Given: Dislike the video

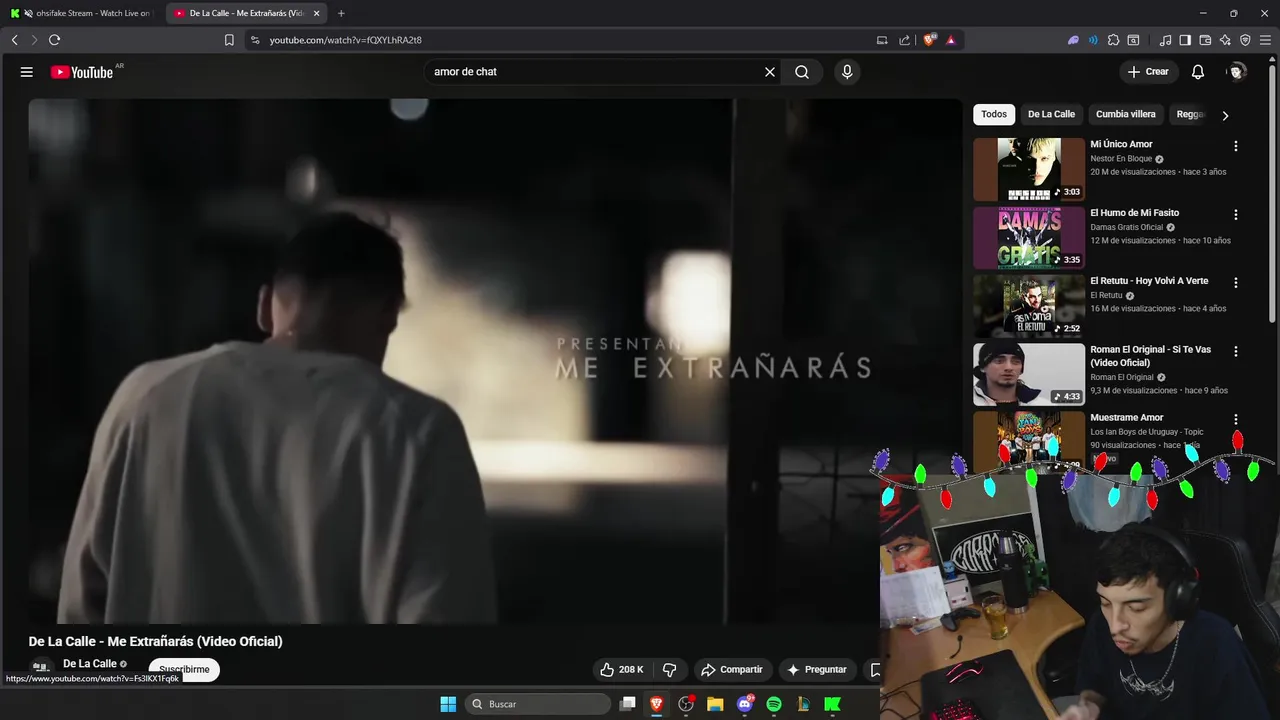Looking at the screenshot, I should 670,670.
